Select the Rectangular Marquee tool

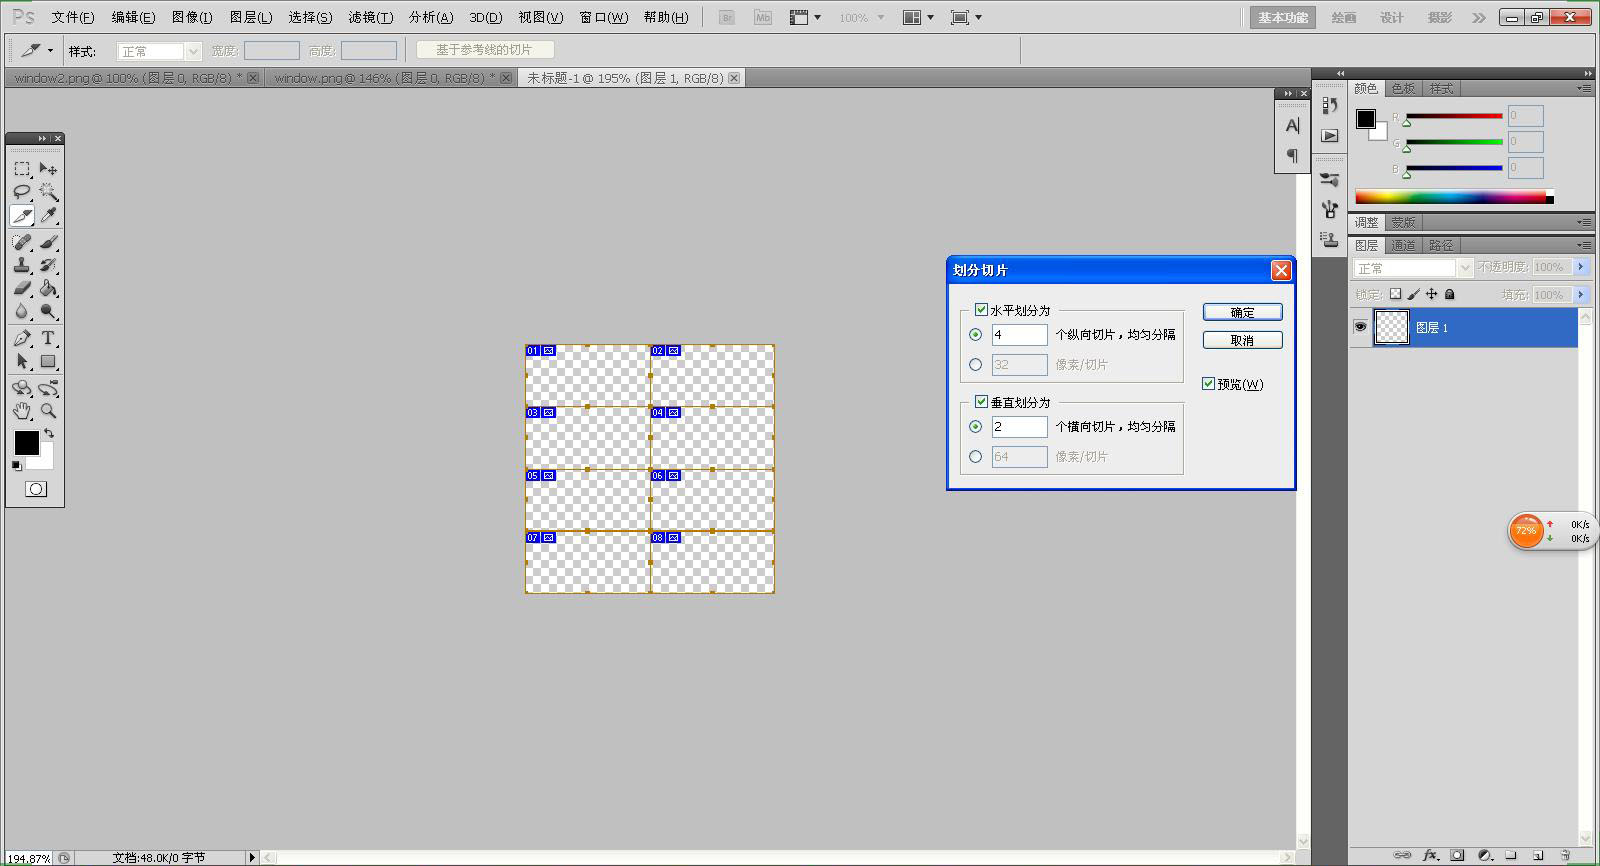pyautogui.click(x=22, y=169)
